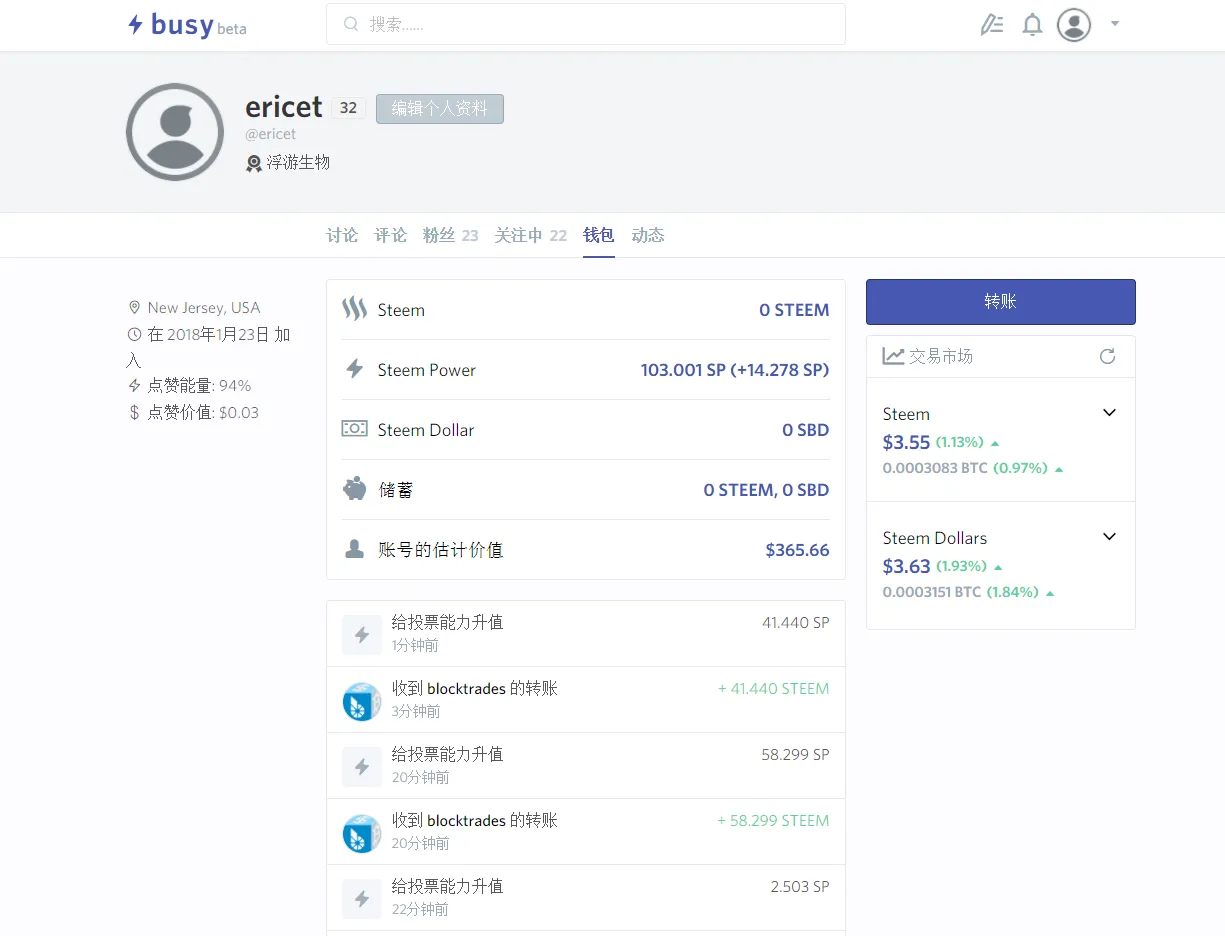Refresh the 交易市场 panel
Viewport: 1225px width, 936px height.
pyautogui.click(x=1107, y=356)
